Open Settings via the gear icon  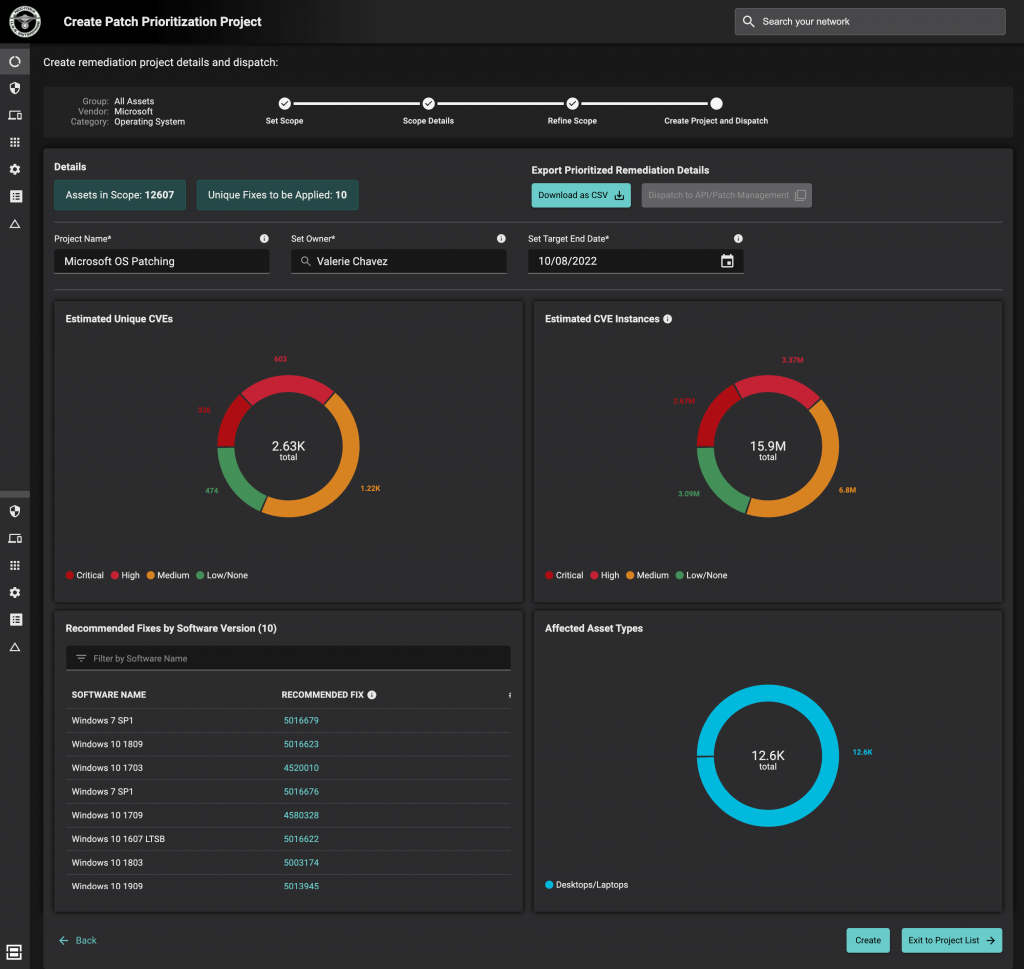click(14, 169)
